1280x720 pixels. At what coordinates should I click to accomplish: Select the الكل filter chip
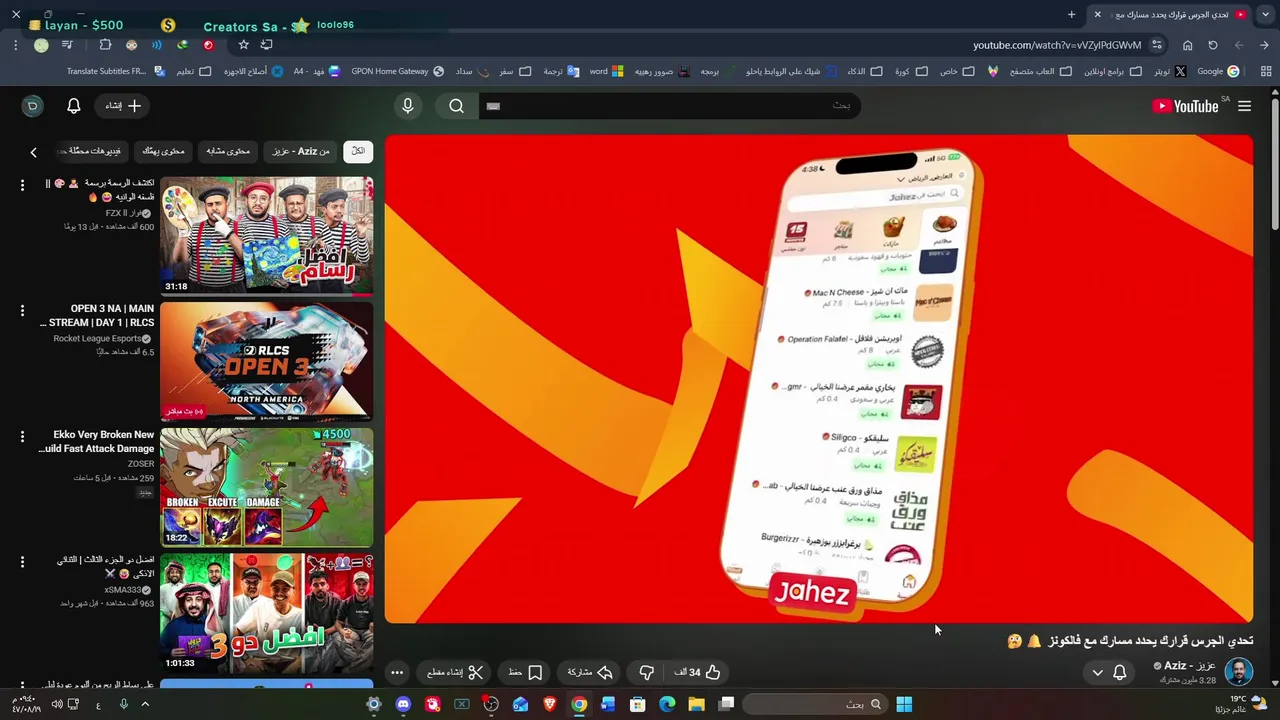358,151
